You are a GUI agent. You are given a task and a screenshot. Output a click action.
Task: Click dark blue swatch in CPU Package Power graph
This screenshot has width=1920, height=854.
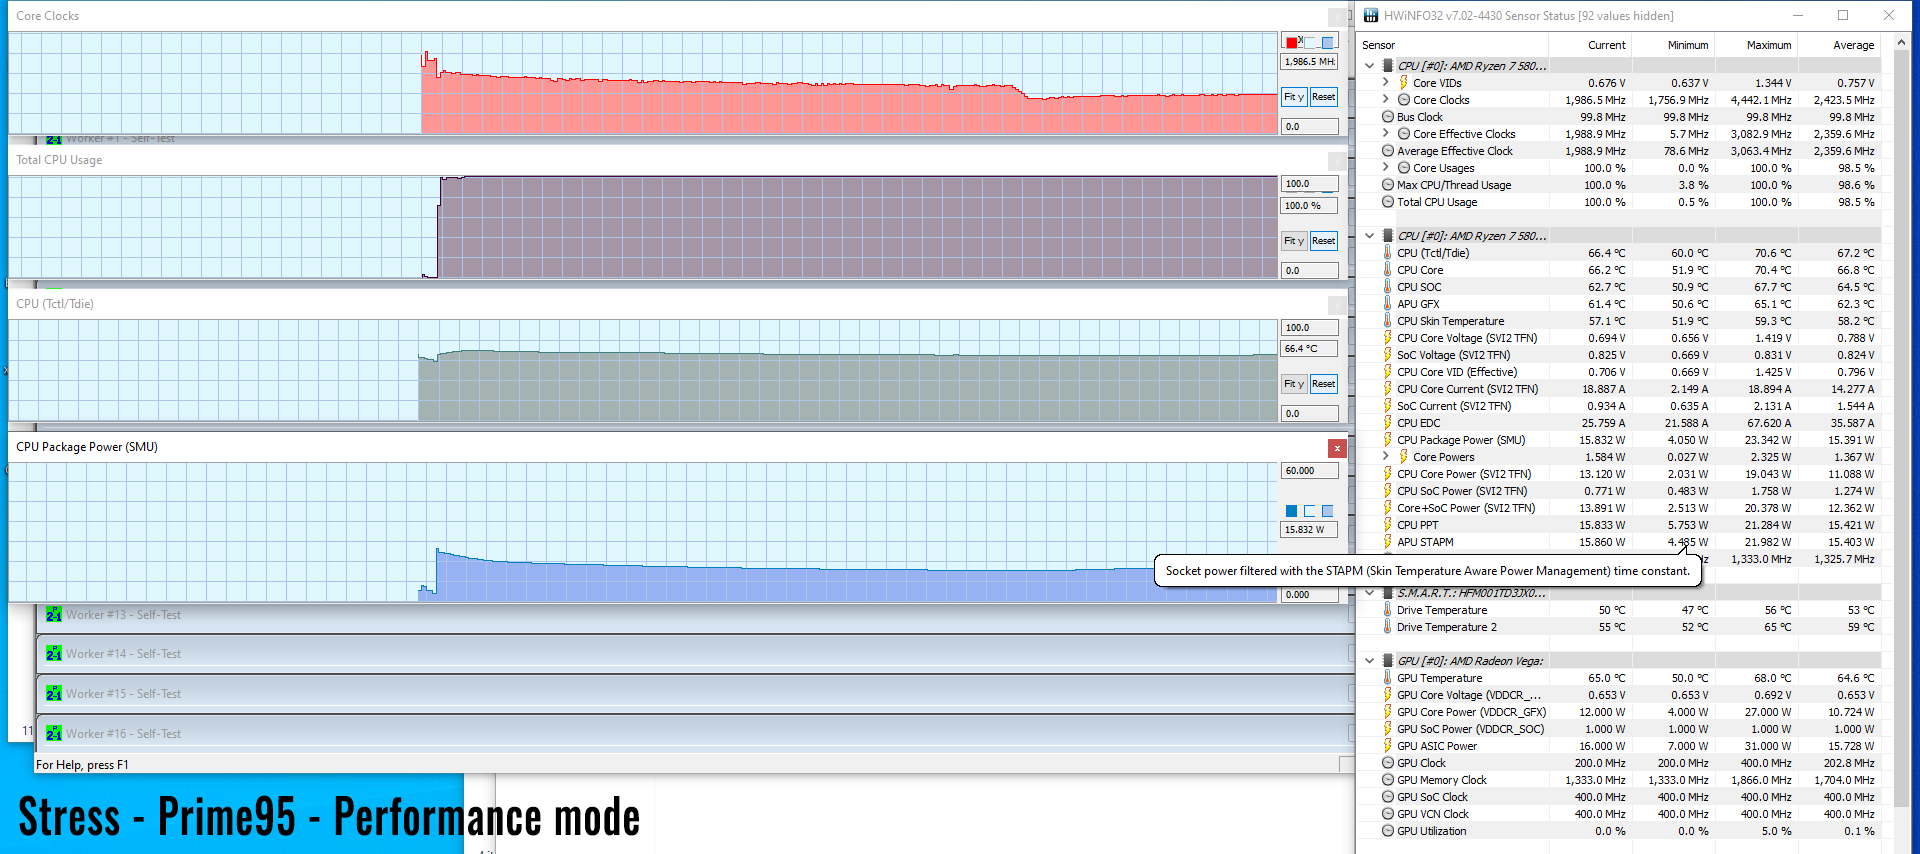coord(1292,511)
